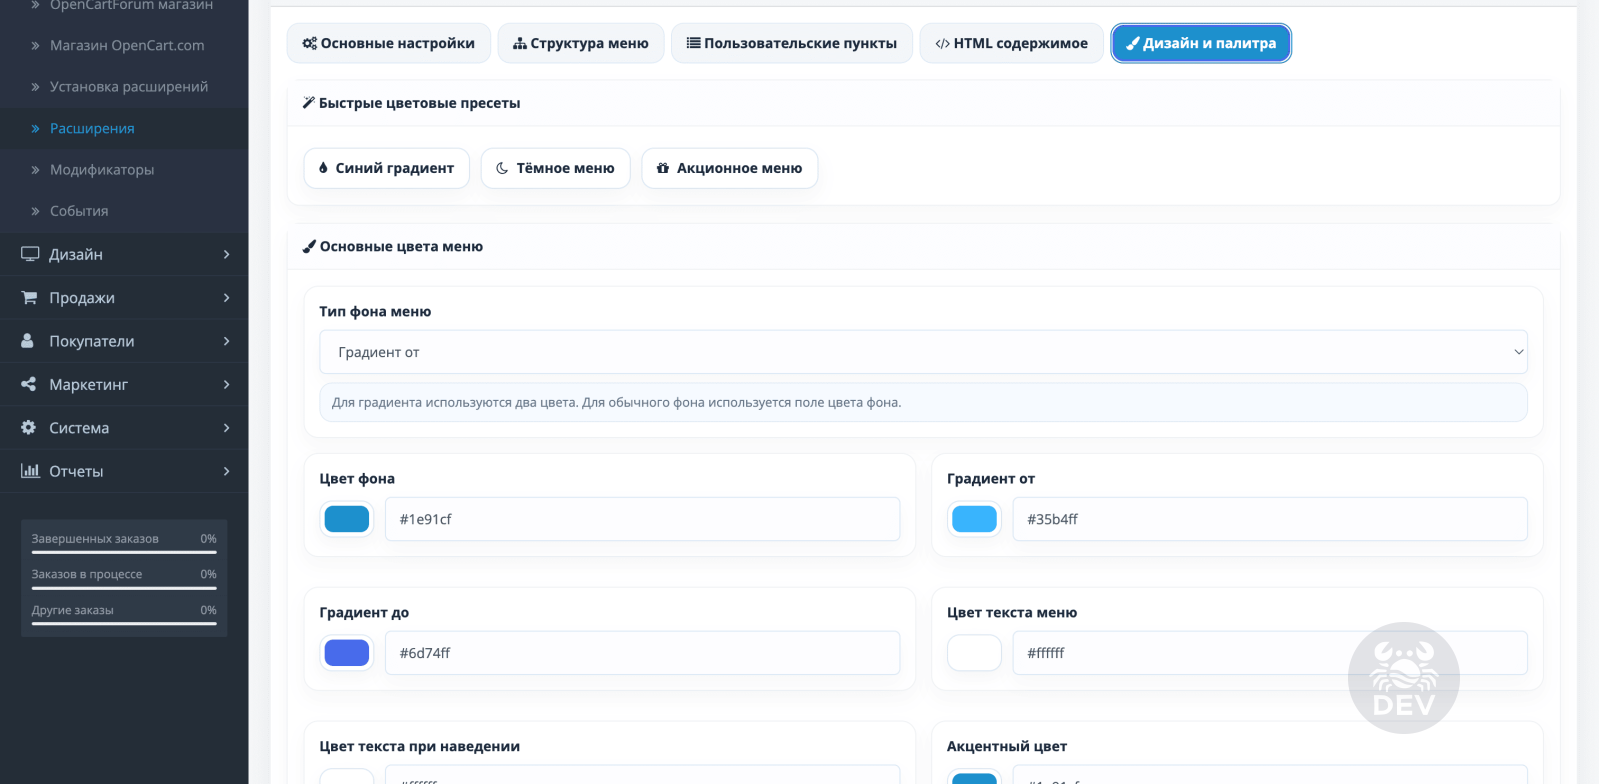
Task: Edit the Градиент до hex field #6d74ff
Action: click(x=642, y=653)
